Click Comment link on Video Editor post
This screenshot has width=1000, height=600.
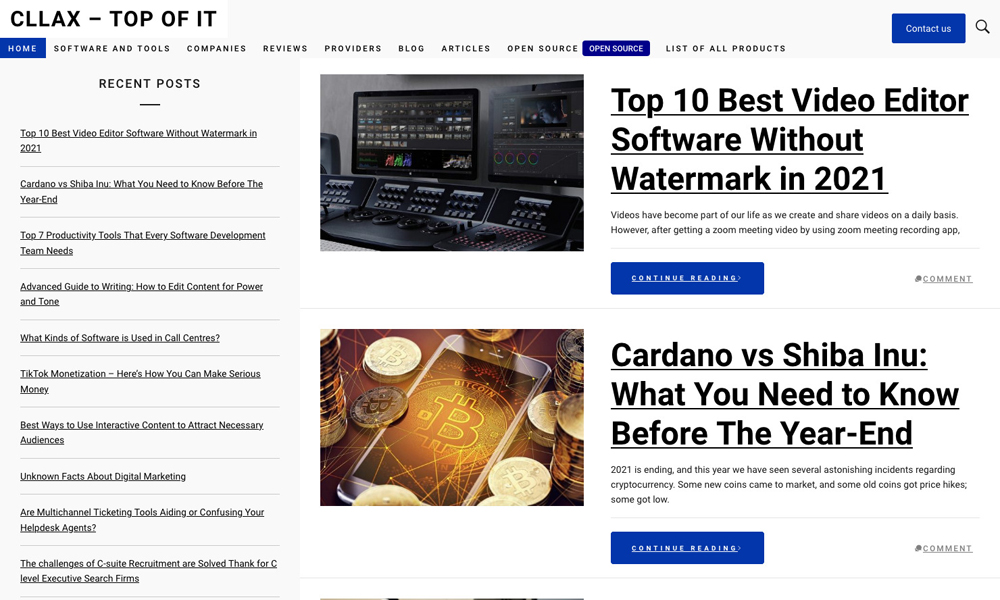click(946, 279)
